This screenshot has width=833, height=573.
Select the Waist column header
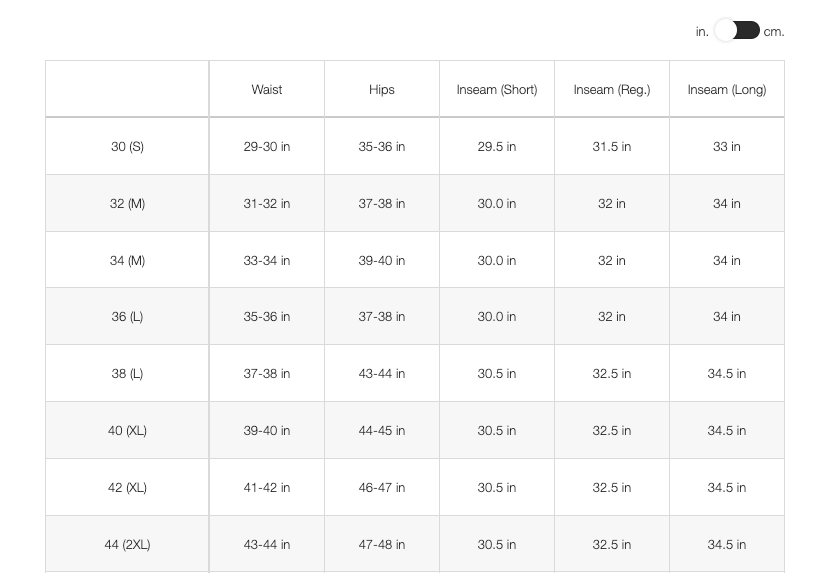267,89
